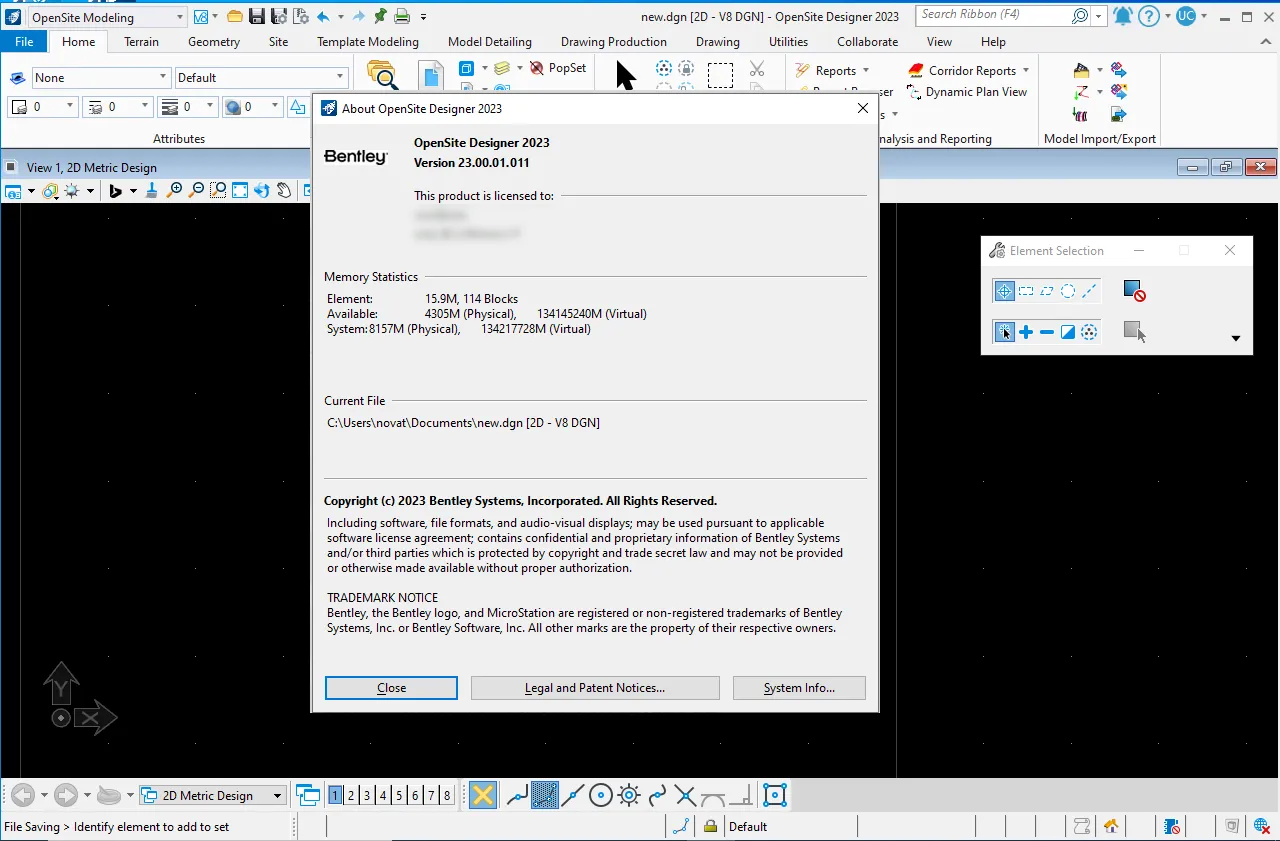Open the None template dropdown
This screenshot has width=1280, height=841.
coord(163,77)
